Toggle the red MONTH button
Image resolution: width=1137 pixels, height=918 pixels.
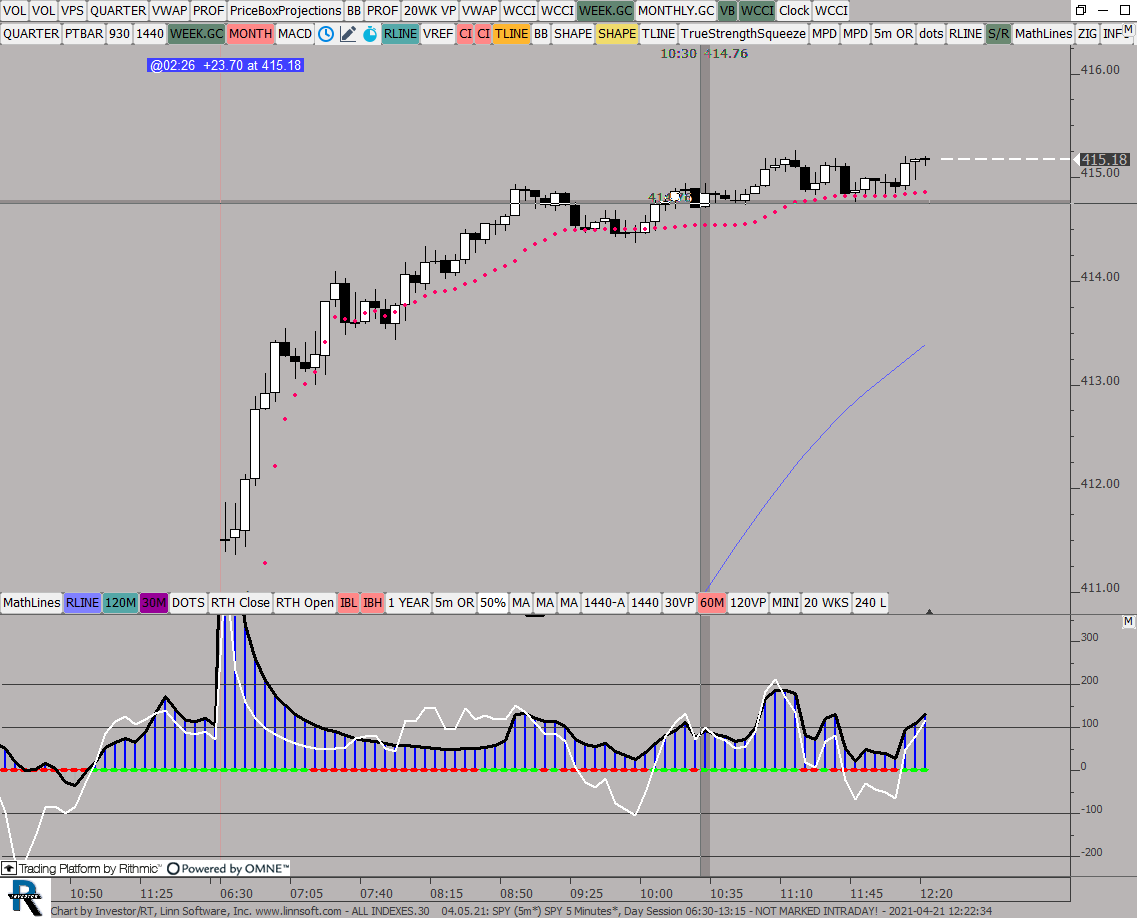[x=250, y=34]
